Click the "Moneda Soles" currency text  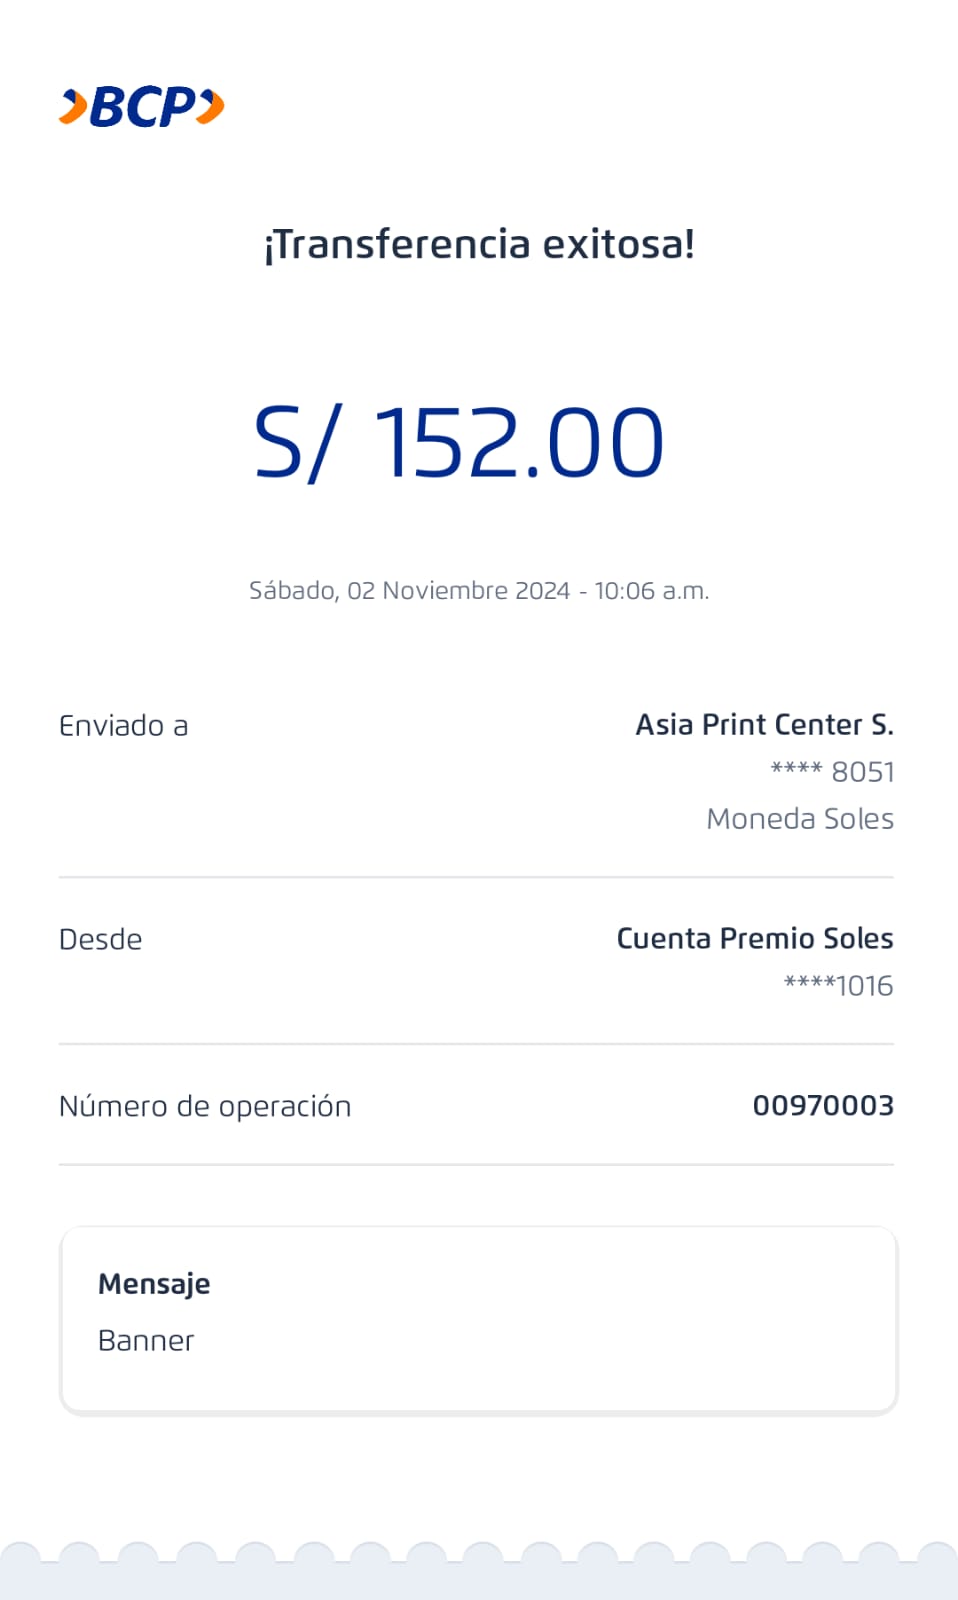(x=800, y=819)
